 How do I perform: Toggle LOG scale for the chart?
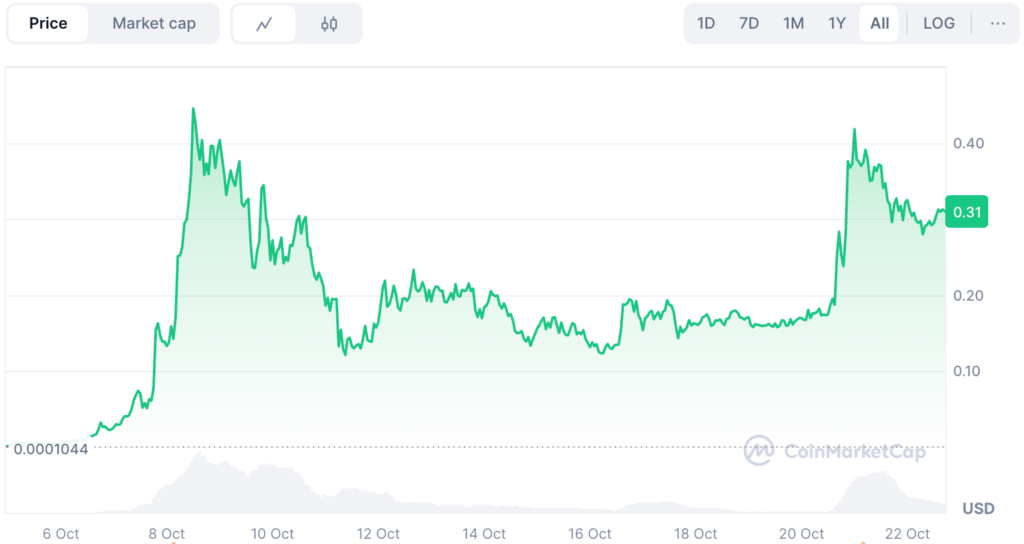939,23
